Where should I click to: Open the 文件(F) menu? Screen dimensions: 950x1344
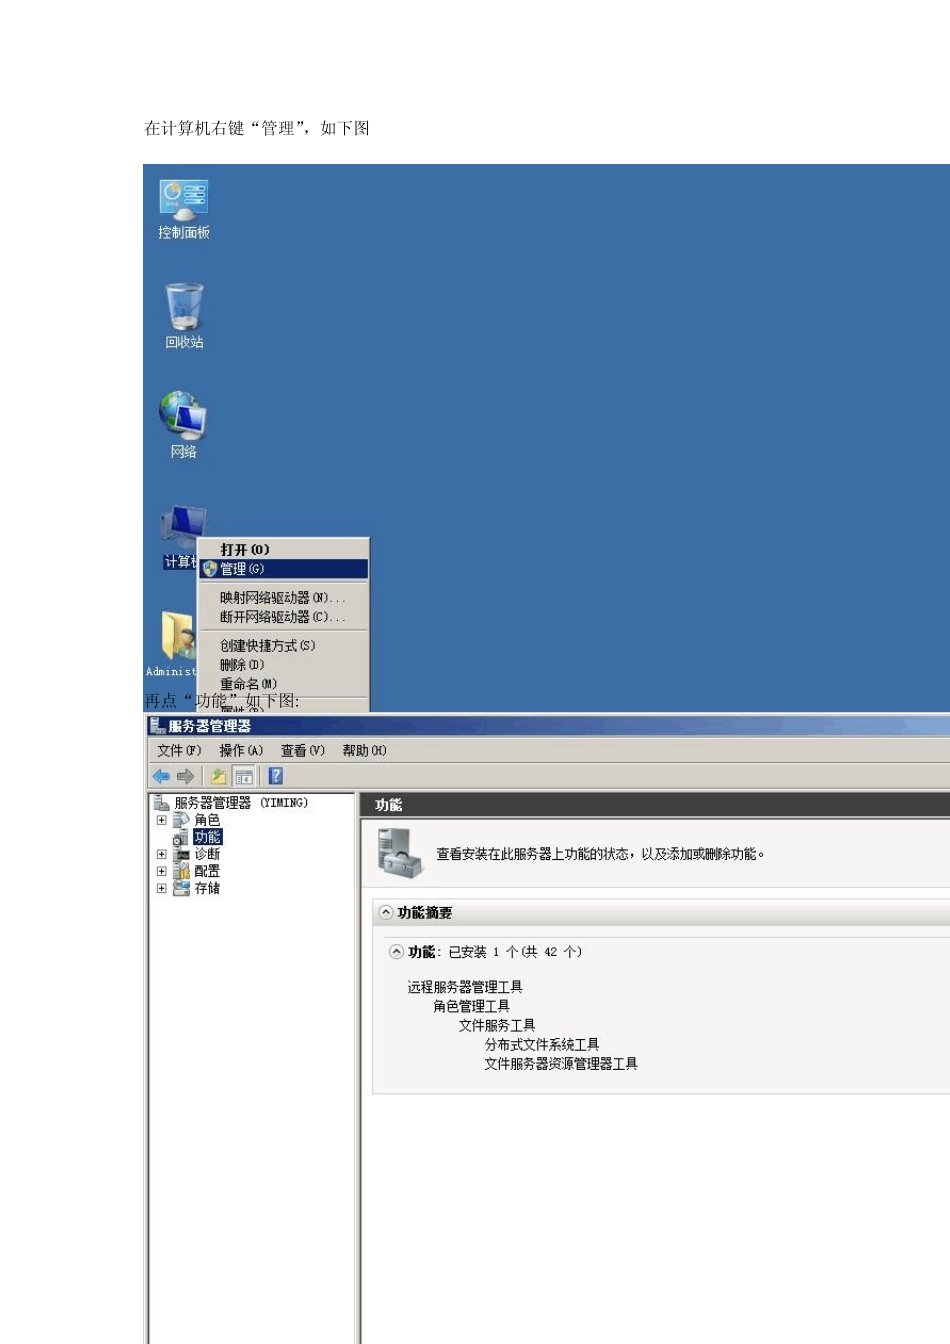coord(179,750)
